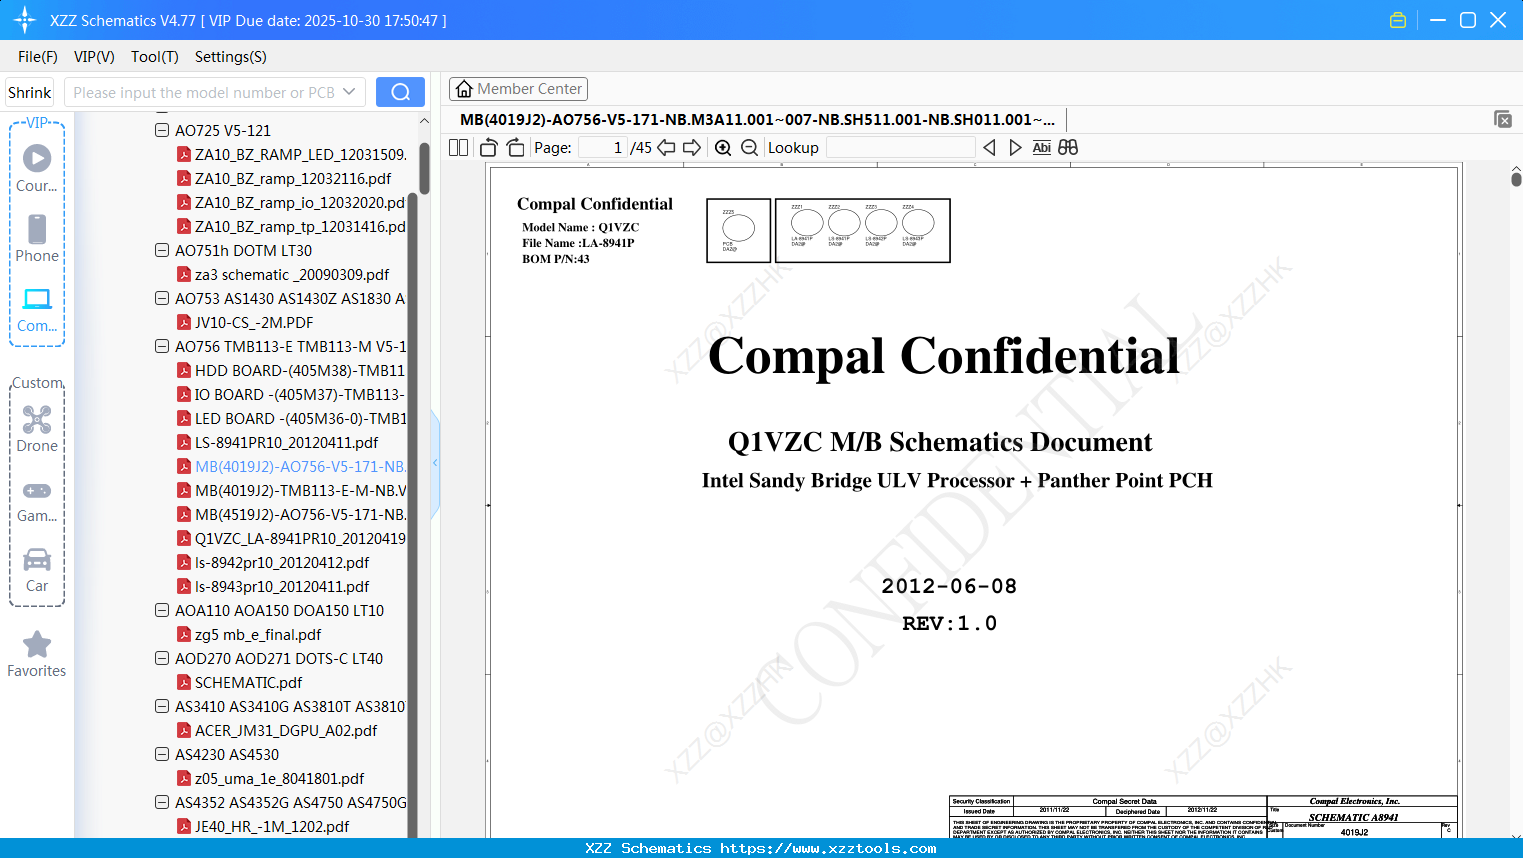
Task: Collapse the AS4230 AS4530 node
Action: 162,754
